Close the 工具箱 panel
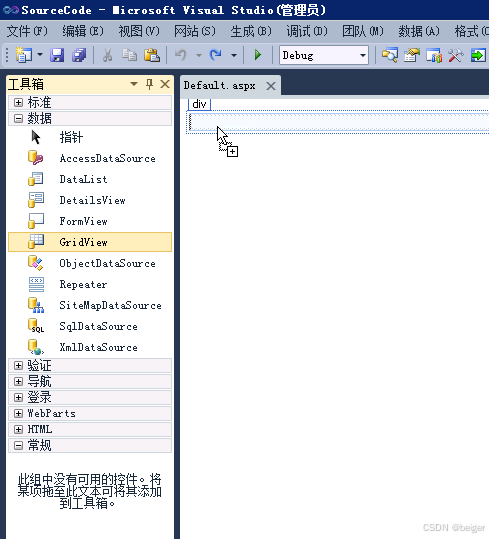 (165, 84)
